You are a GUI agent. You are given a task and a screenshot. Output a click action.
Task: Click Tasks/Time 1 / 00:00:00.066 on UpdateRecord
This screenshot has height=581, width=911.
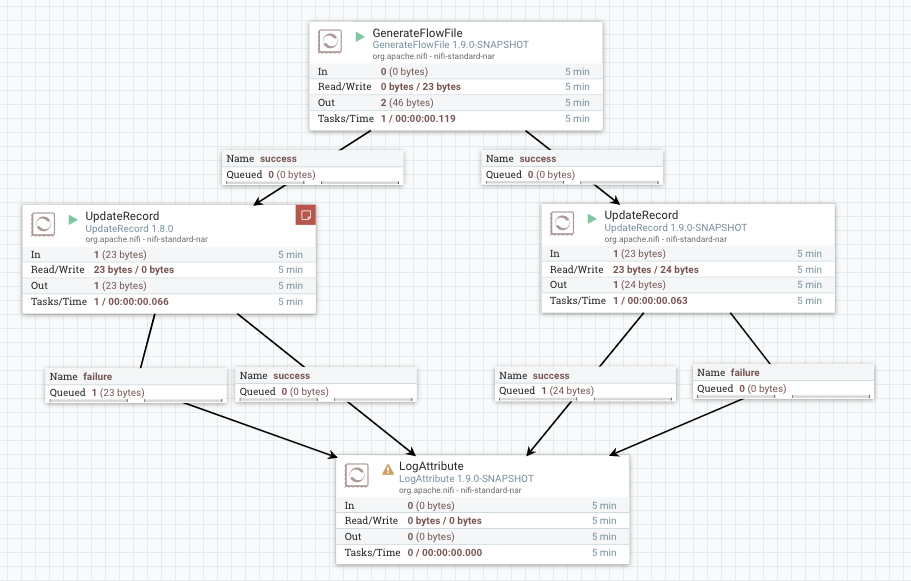point(169,302)
